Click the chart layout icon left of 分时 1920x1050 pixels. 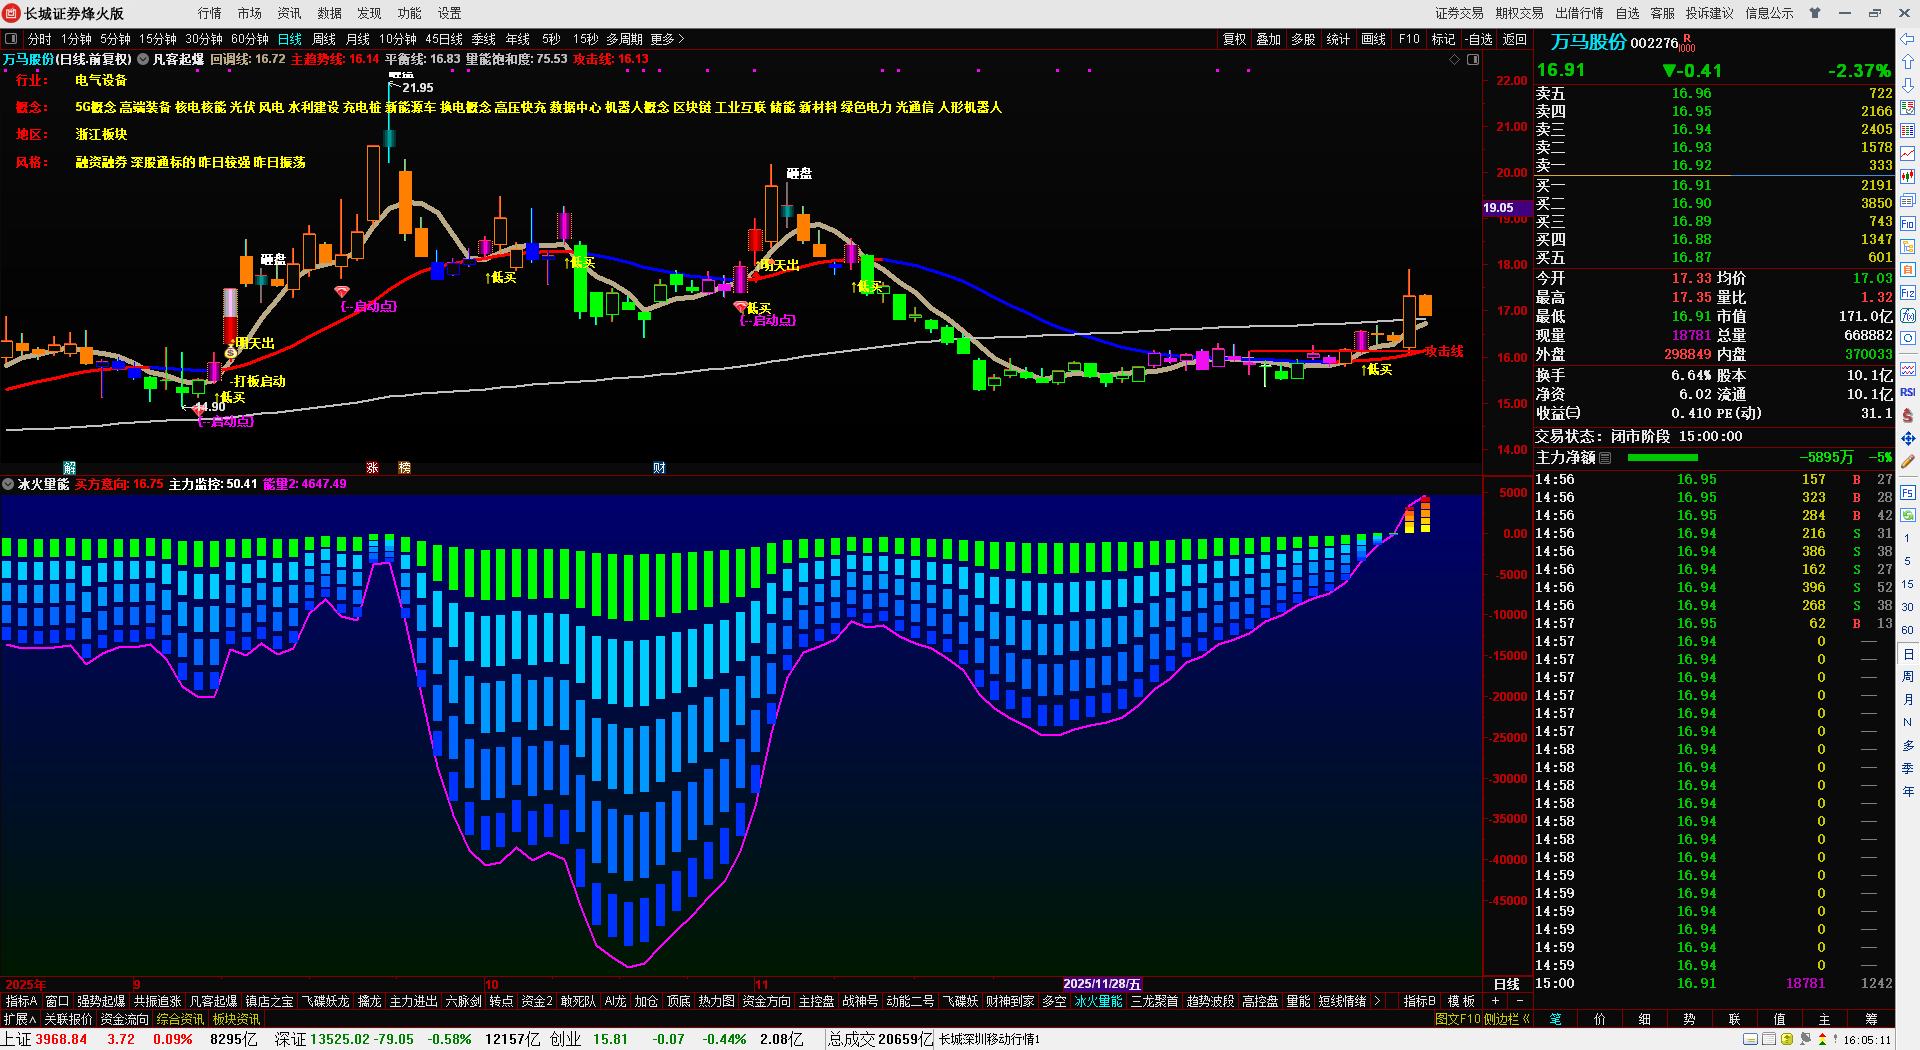(11, 39)
